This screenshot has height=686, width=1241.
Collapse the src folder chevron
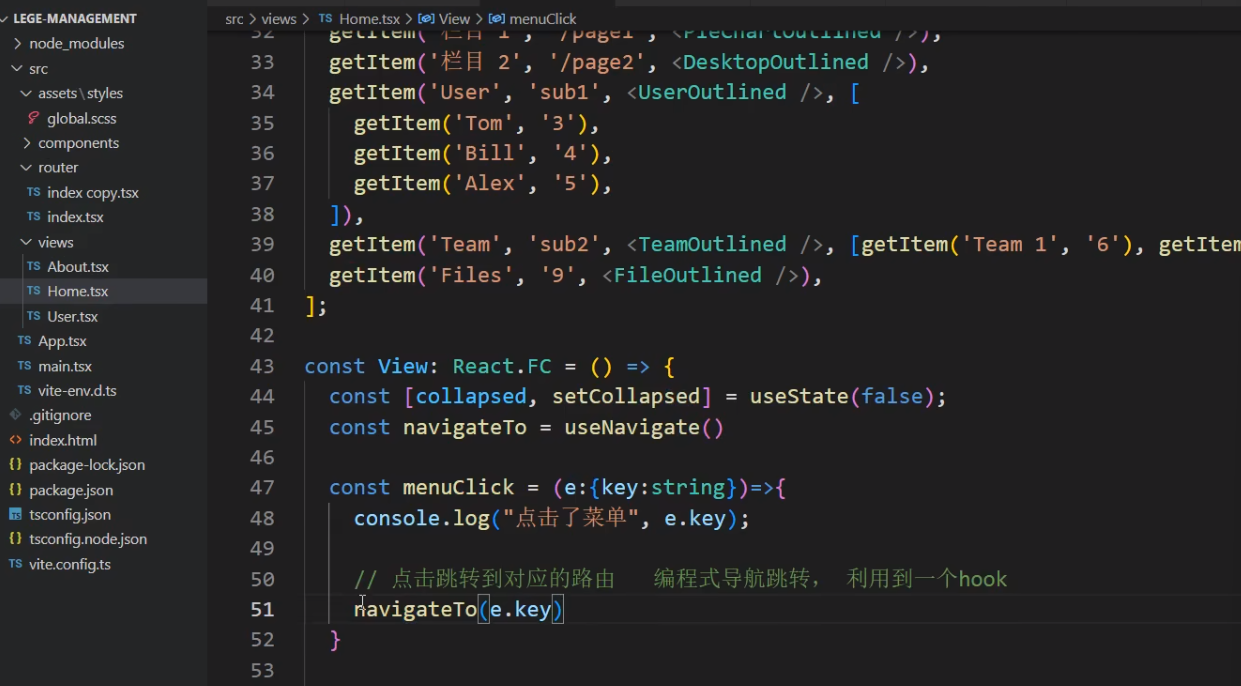click(18, 69)
